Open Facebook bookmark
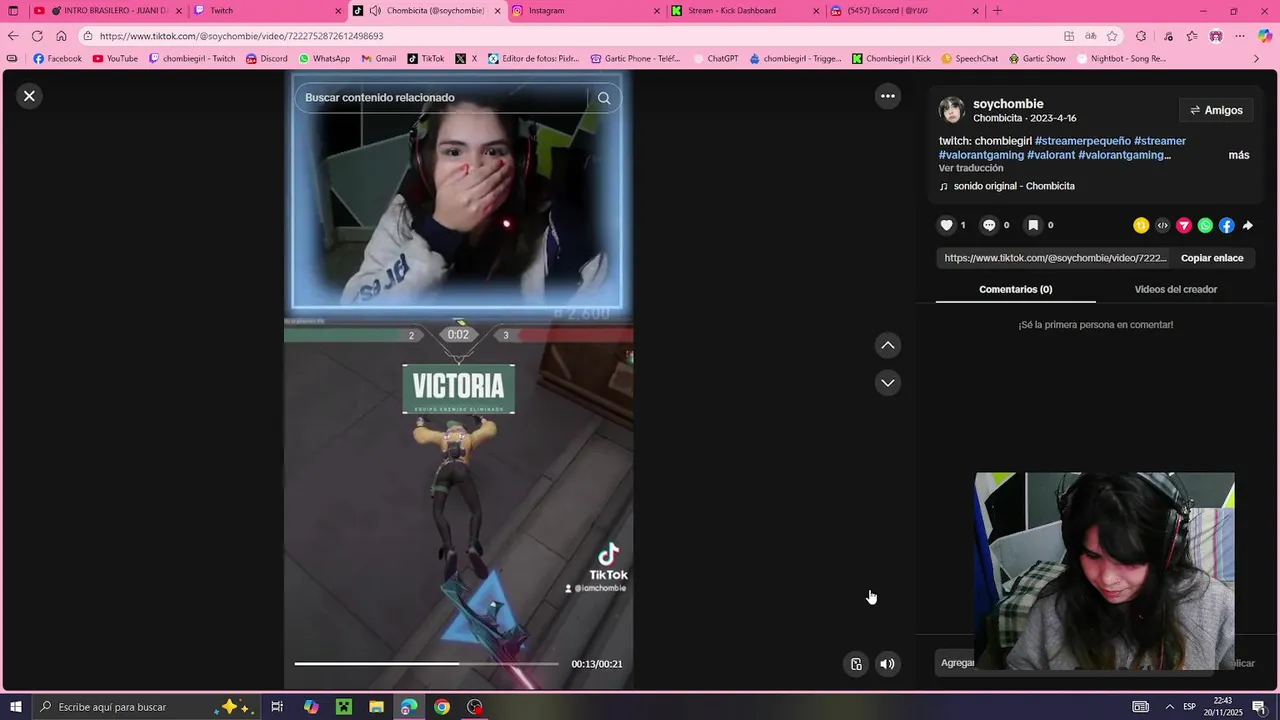1280x720 pixels. coord(58,59)
